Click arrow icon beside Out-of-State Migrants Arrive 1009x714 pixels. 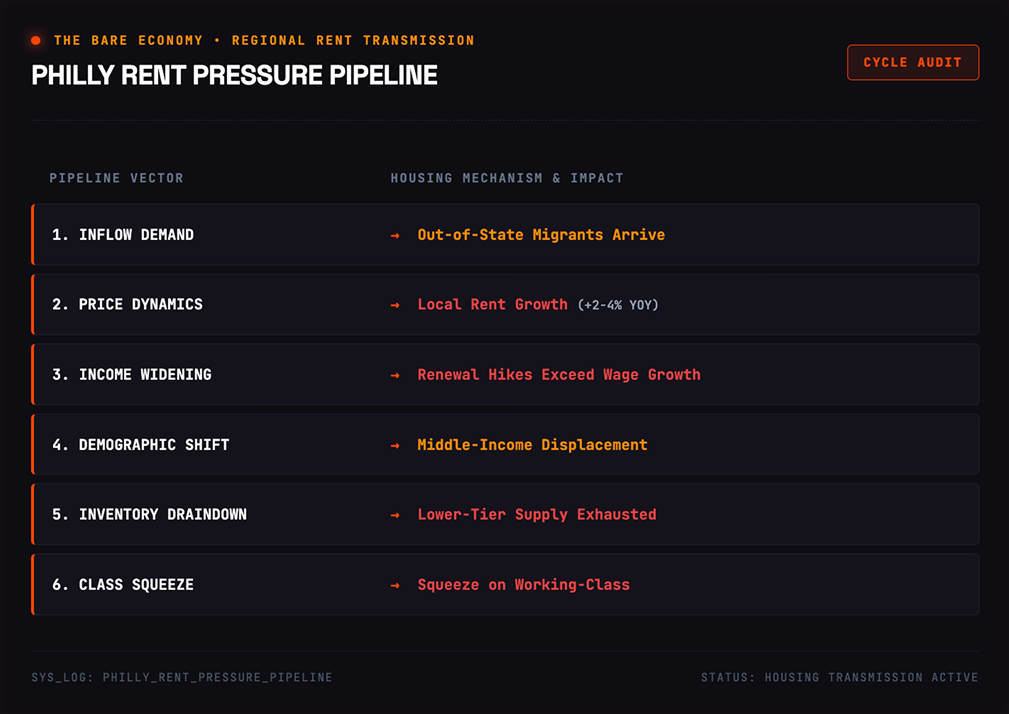click(x=395, y=235)
